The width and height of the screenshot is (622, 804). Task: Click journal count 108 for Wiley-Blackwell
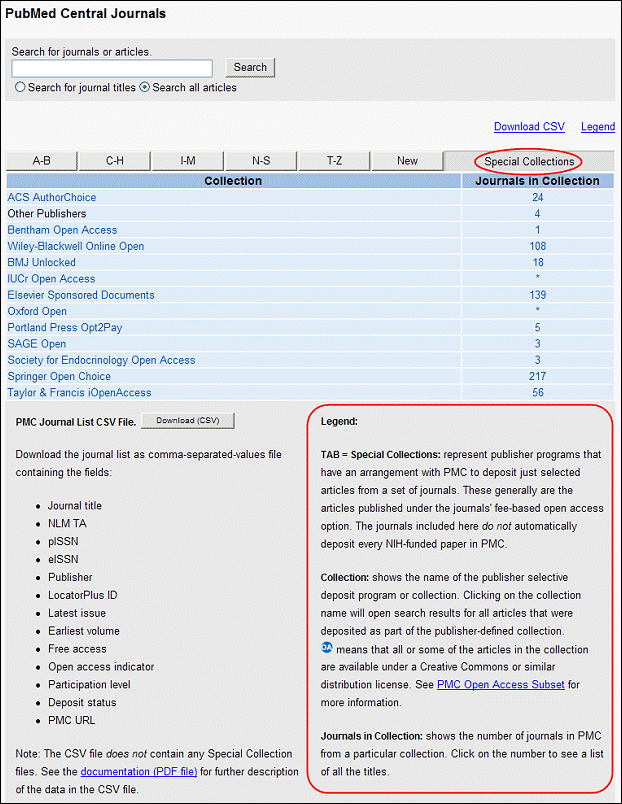pyautogui.click(x=537, y=246)
